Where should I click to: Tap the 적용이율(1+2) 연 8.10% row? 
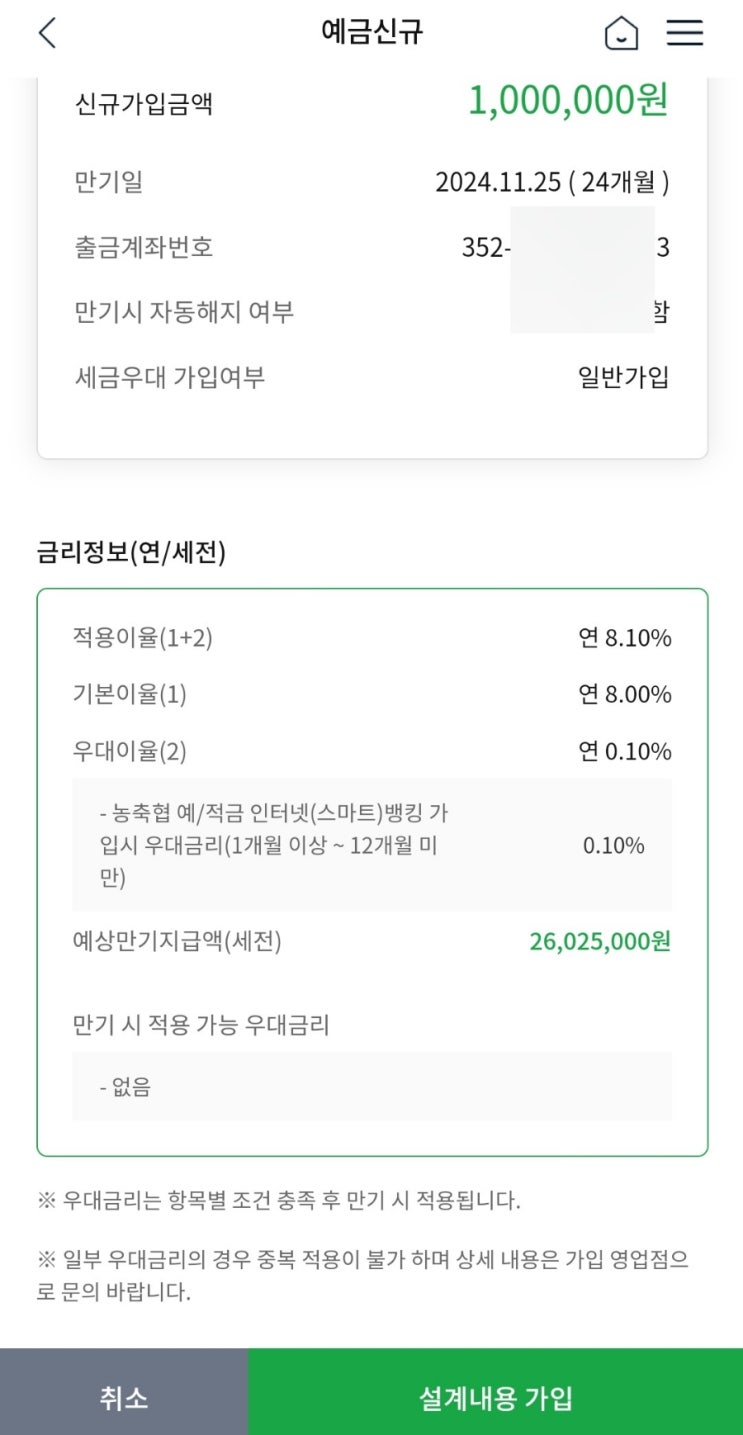pos(372,637)
